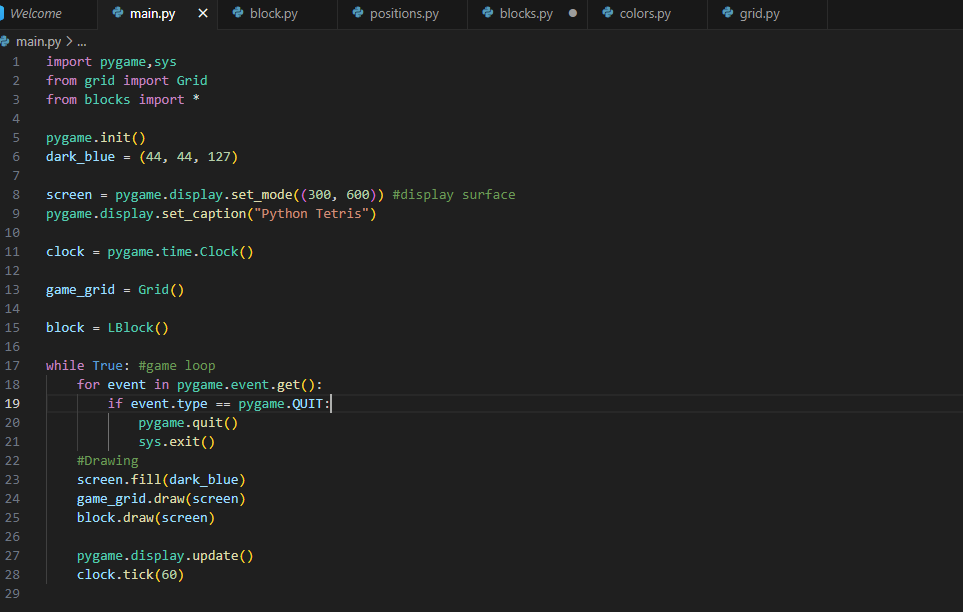Click the dark_blue tuple value (44, 44, 127)
Screen dimensions: 963x612
click(x=188, y=157)
